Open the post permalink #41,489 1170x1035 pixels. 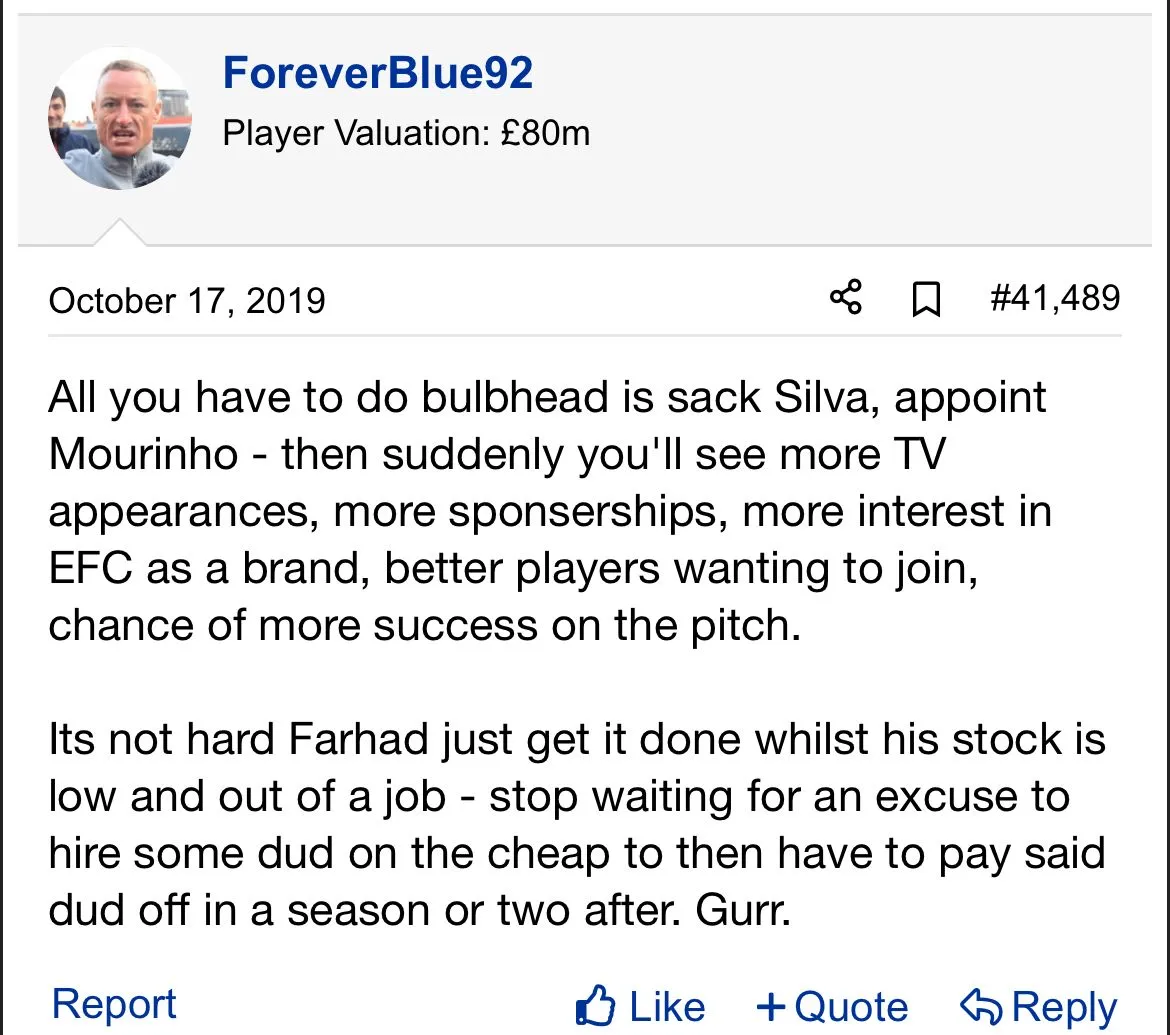(x=1055, y=298)
